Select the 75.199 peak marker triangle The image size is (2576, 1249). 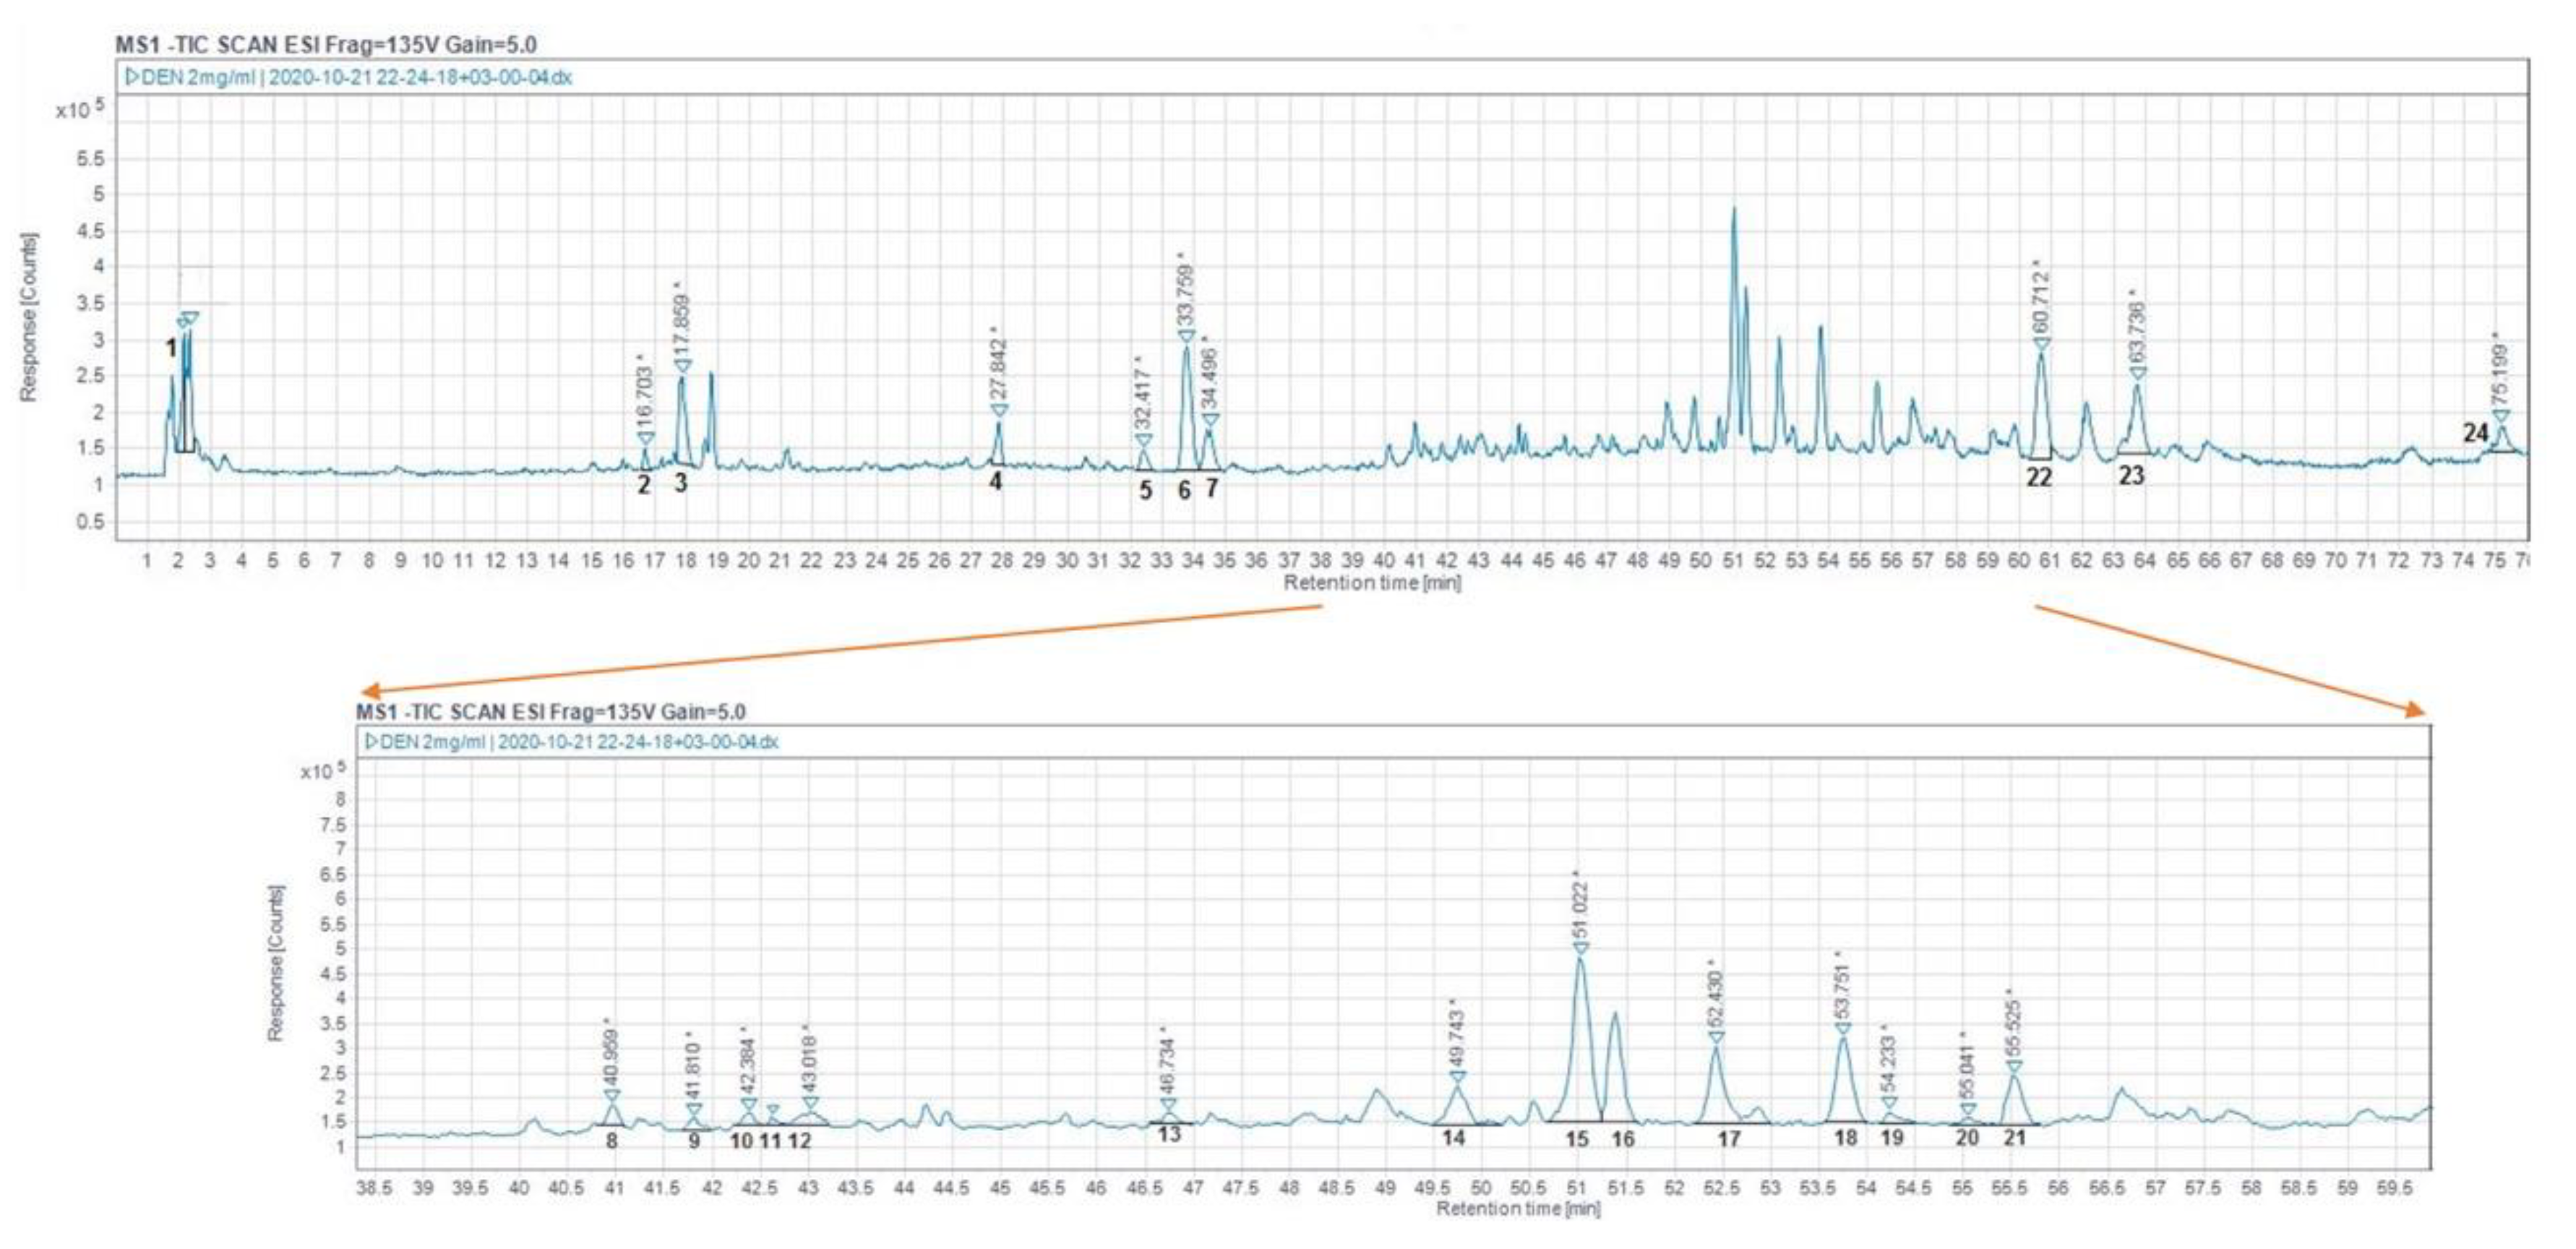click(2500, 416)
